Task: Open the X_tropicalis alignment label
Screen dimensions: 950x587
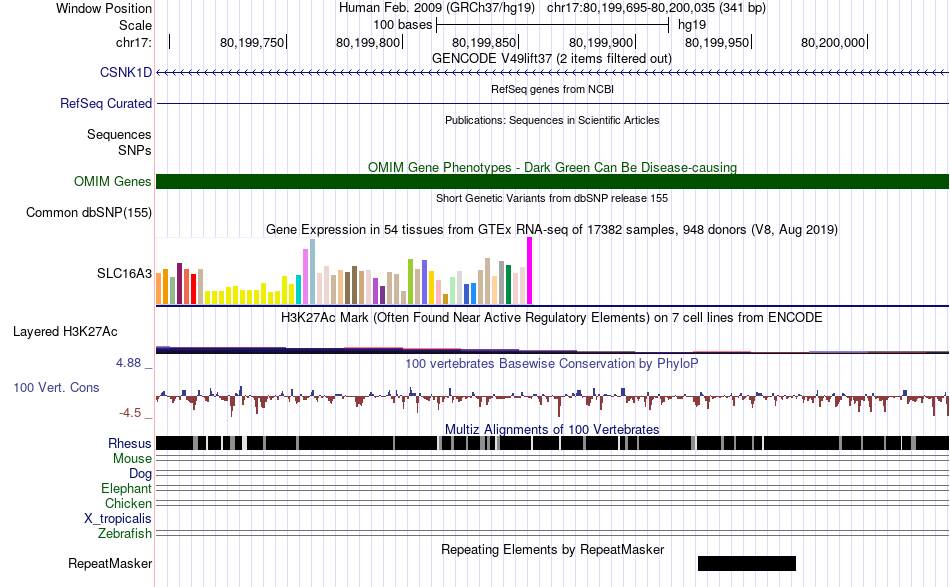Action: pos(118,519)
